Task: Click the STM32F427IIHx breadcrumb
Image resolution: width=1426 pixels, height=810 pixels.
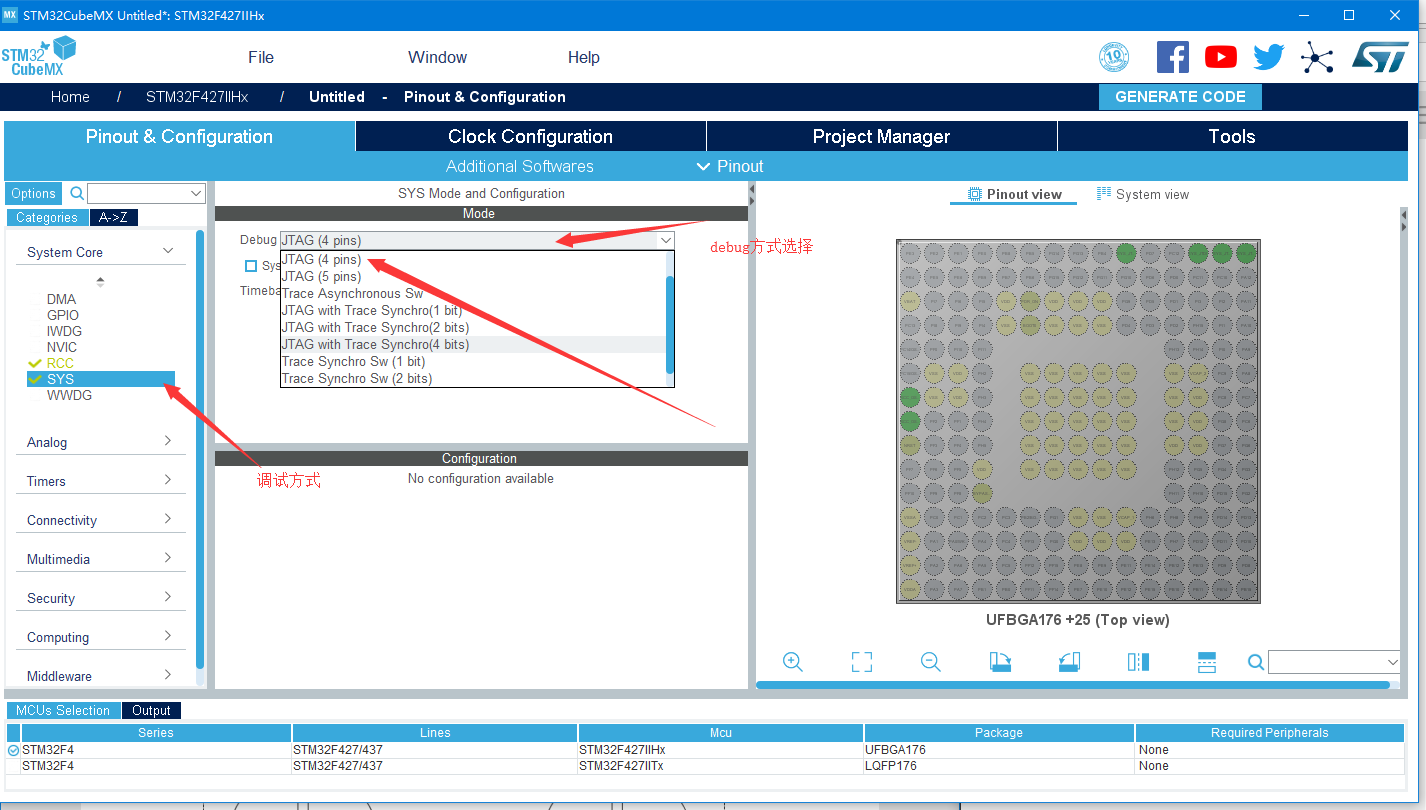Action: 197,97
